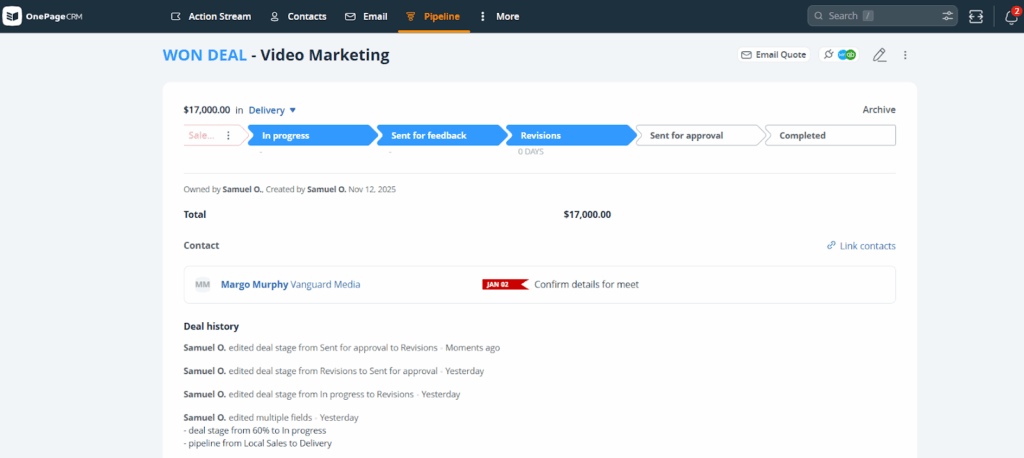Open the More navigation menu
Image resolution: width=1024 pixels, height=458 pixels.
click(x=498, y=16)
